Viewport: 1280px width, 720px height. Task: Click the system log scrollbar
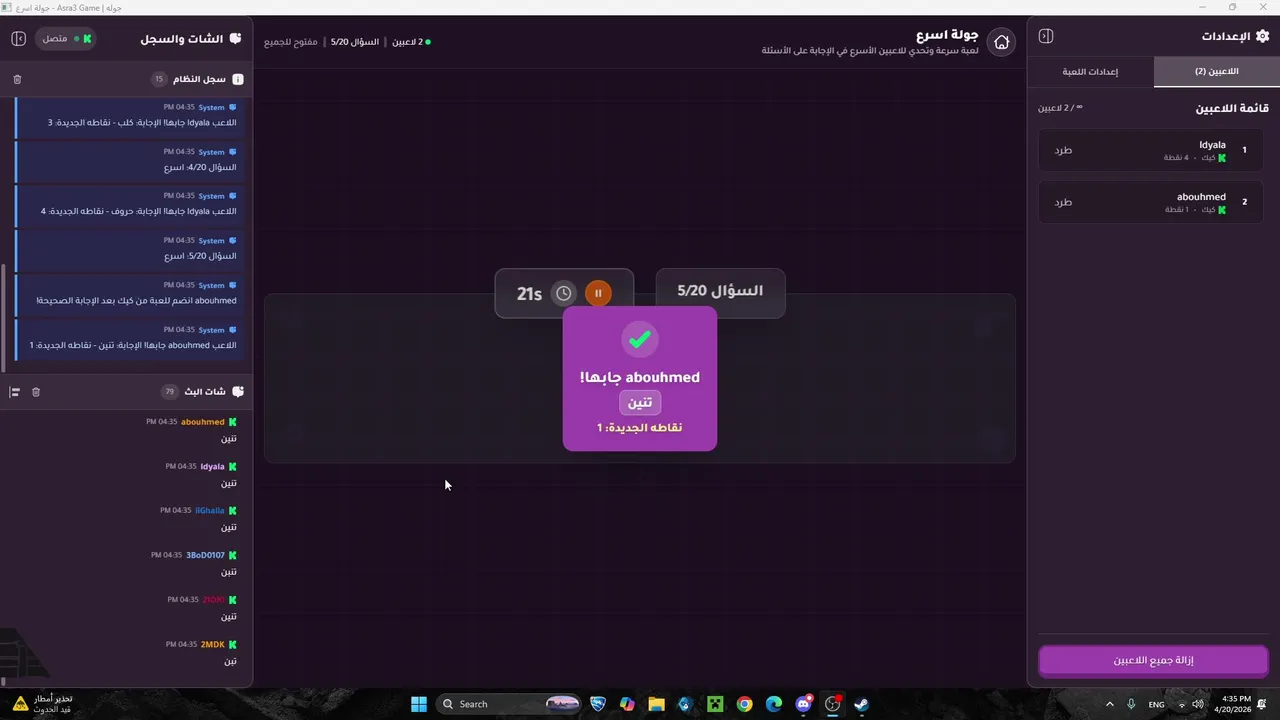pos(3,316)
